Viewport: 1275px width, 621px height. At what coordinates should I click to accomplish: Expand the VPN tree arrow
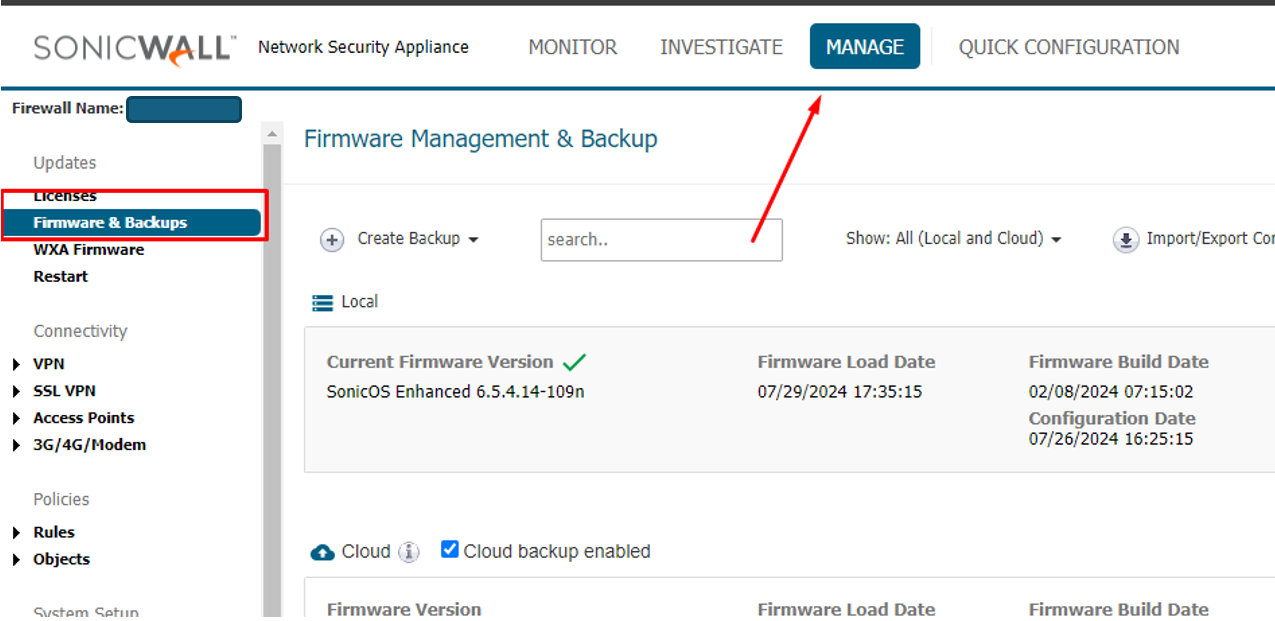tap(16, 365)
